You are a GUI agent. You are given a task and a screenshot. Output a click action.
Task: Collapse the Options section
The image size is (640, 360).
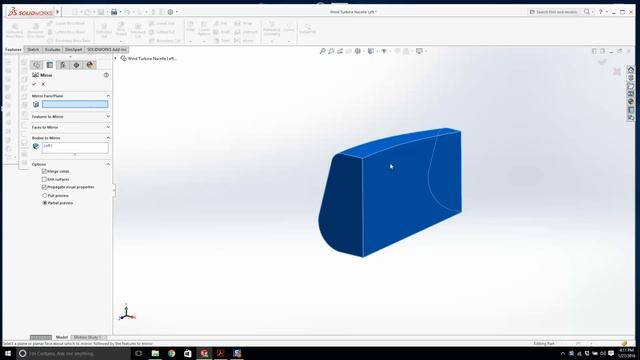pyautogui.click(x=108, y=164)
